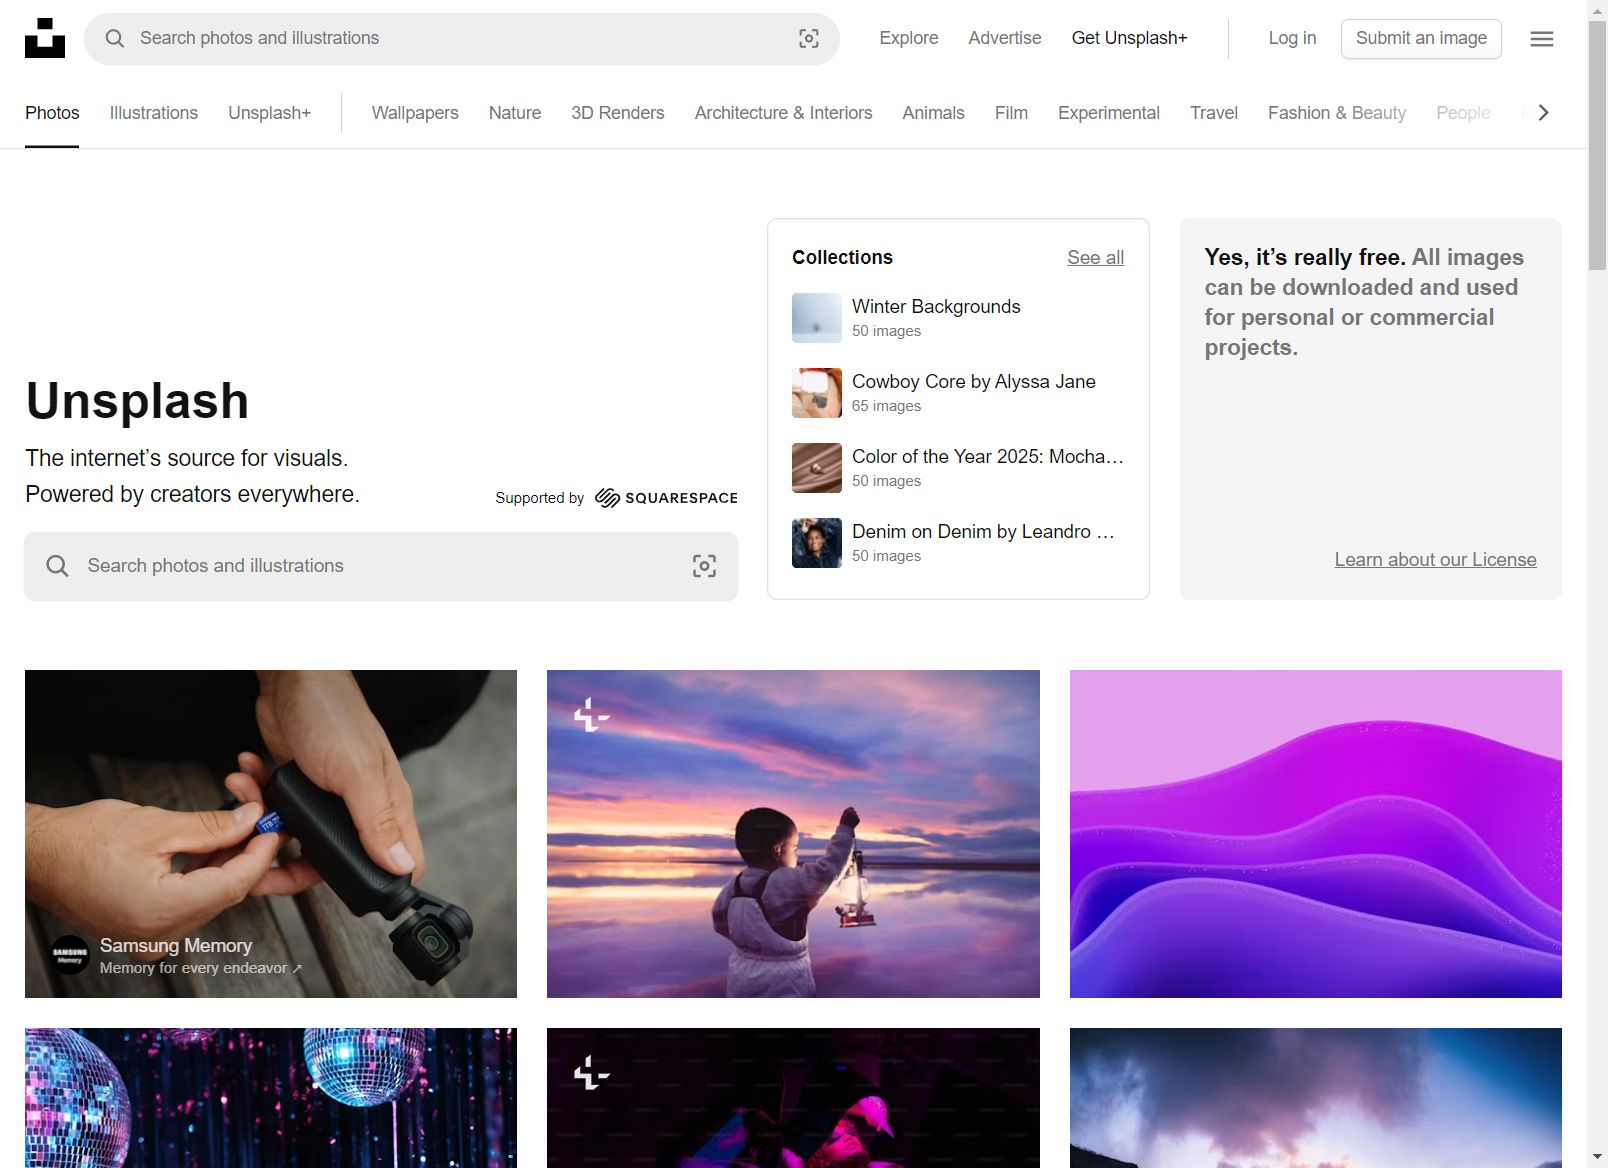Switch to the Unsplash+ tab

click(x=269, y=113)
